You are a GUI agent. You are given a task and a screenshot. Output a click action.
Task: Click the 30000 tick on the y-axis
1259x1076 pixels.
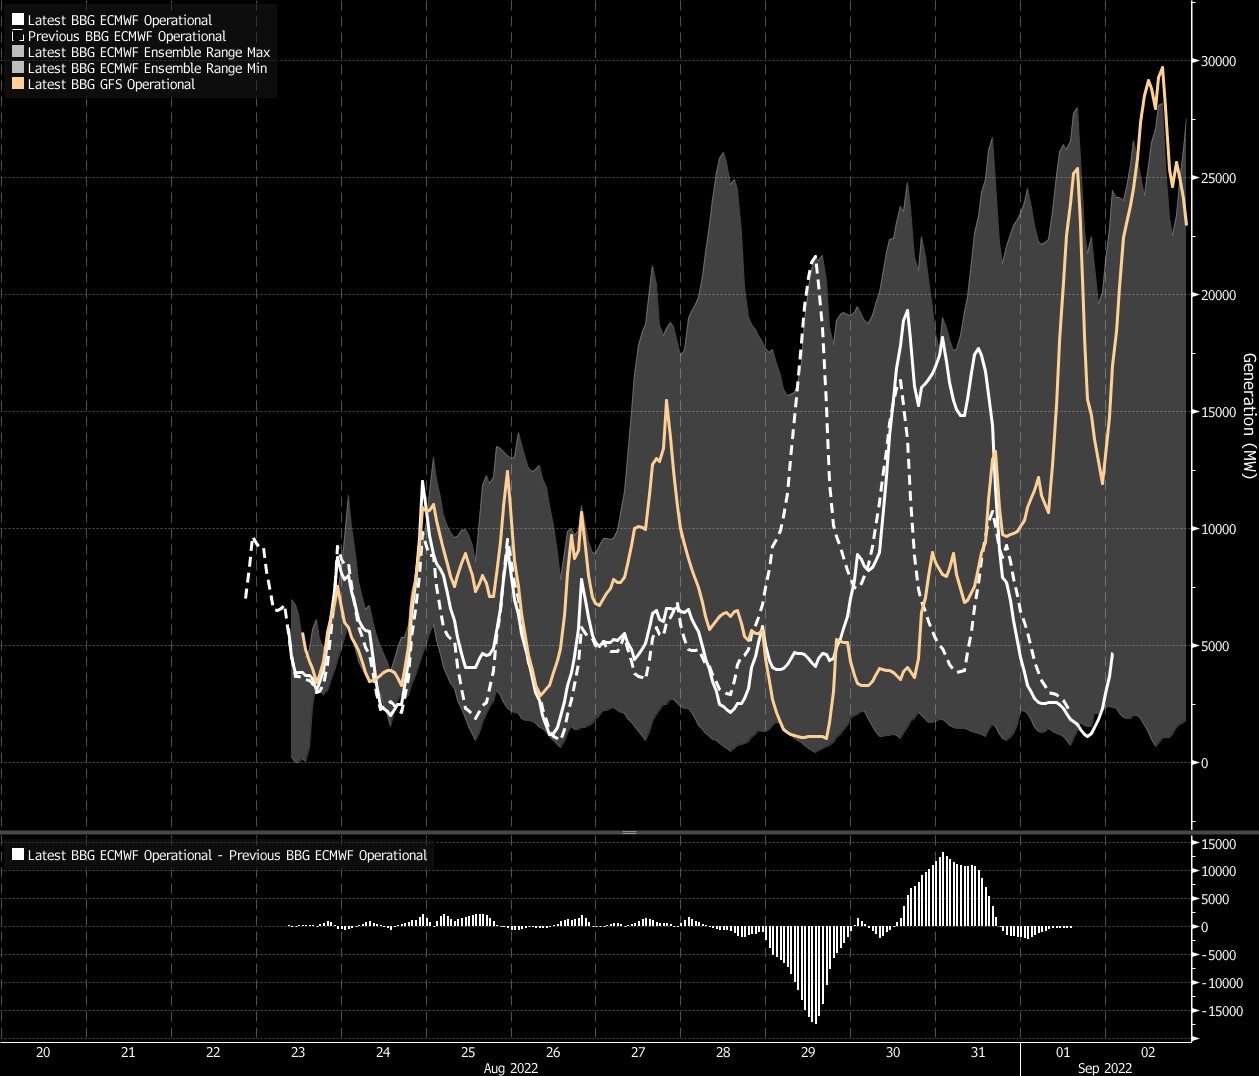tap(1218, 61)
